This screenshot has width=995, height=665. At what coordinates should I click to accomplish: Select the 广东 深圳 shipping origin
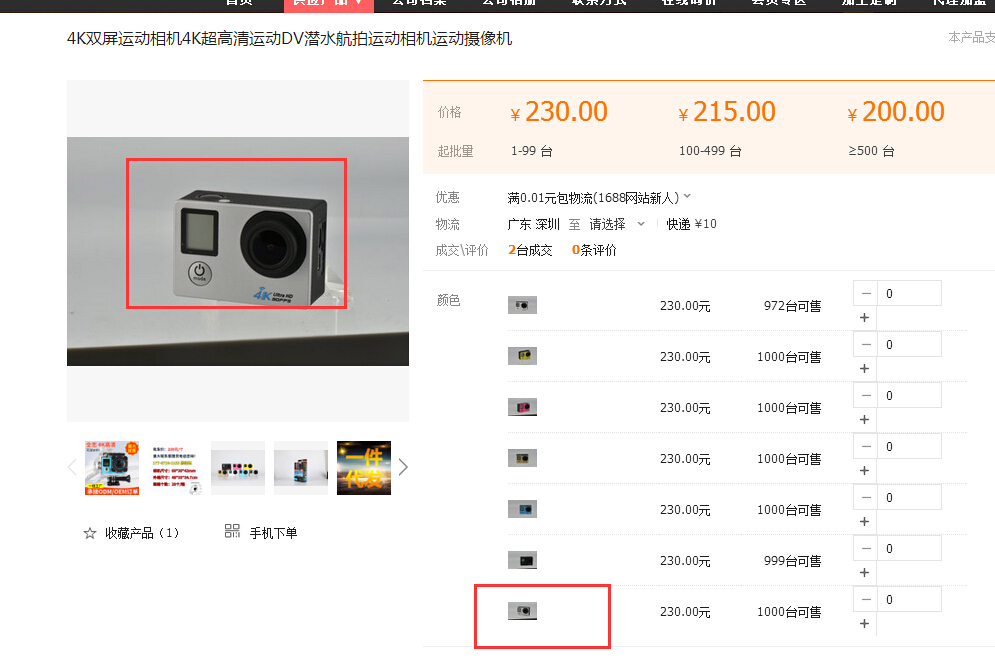coord(533,224)
